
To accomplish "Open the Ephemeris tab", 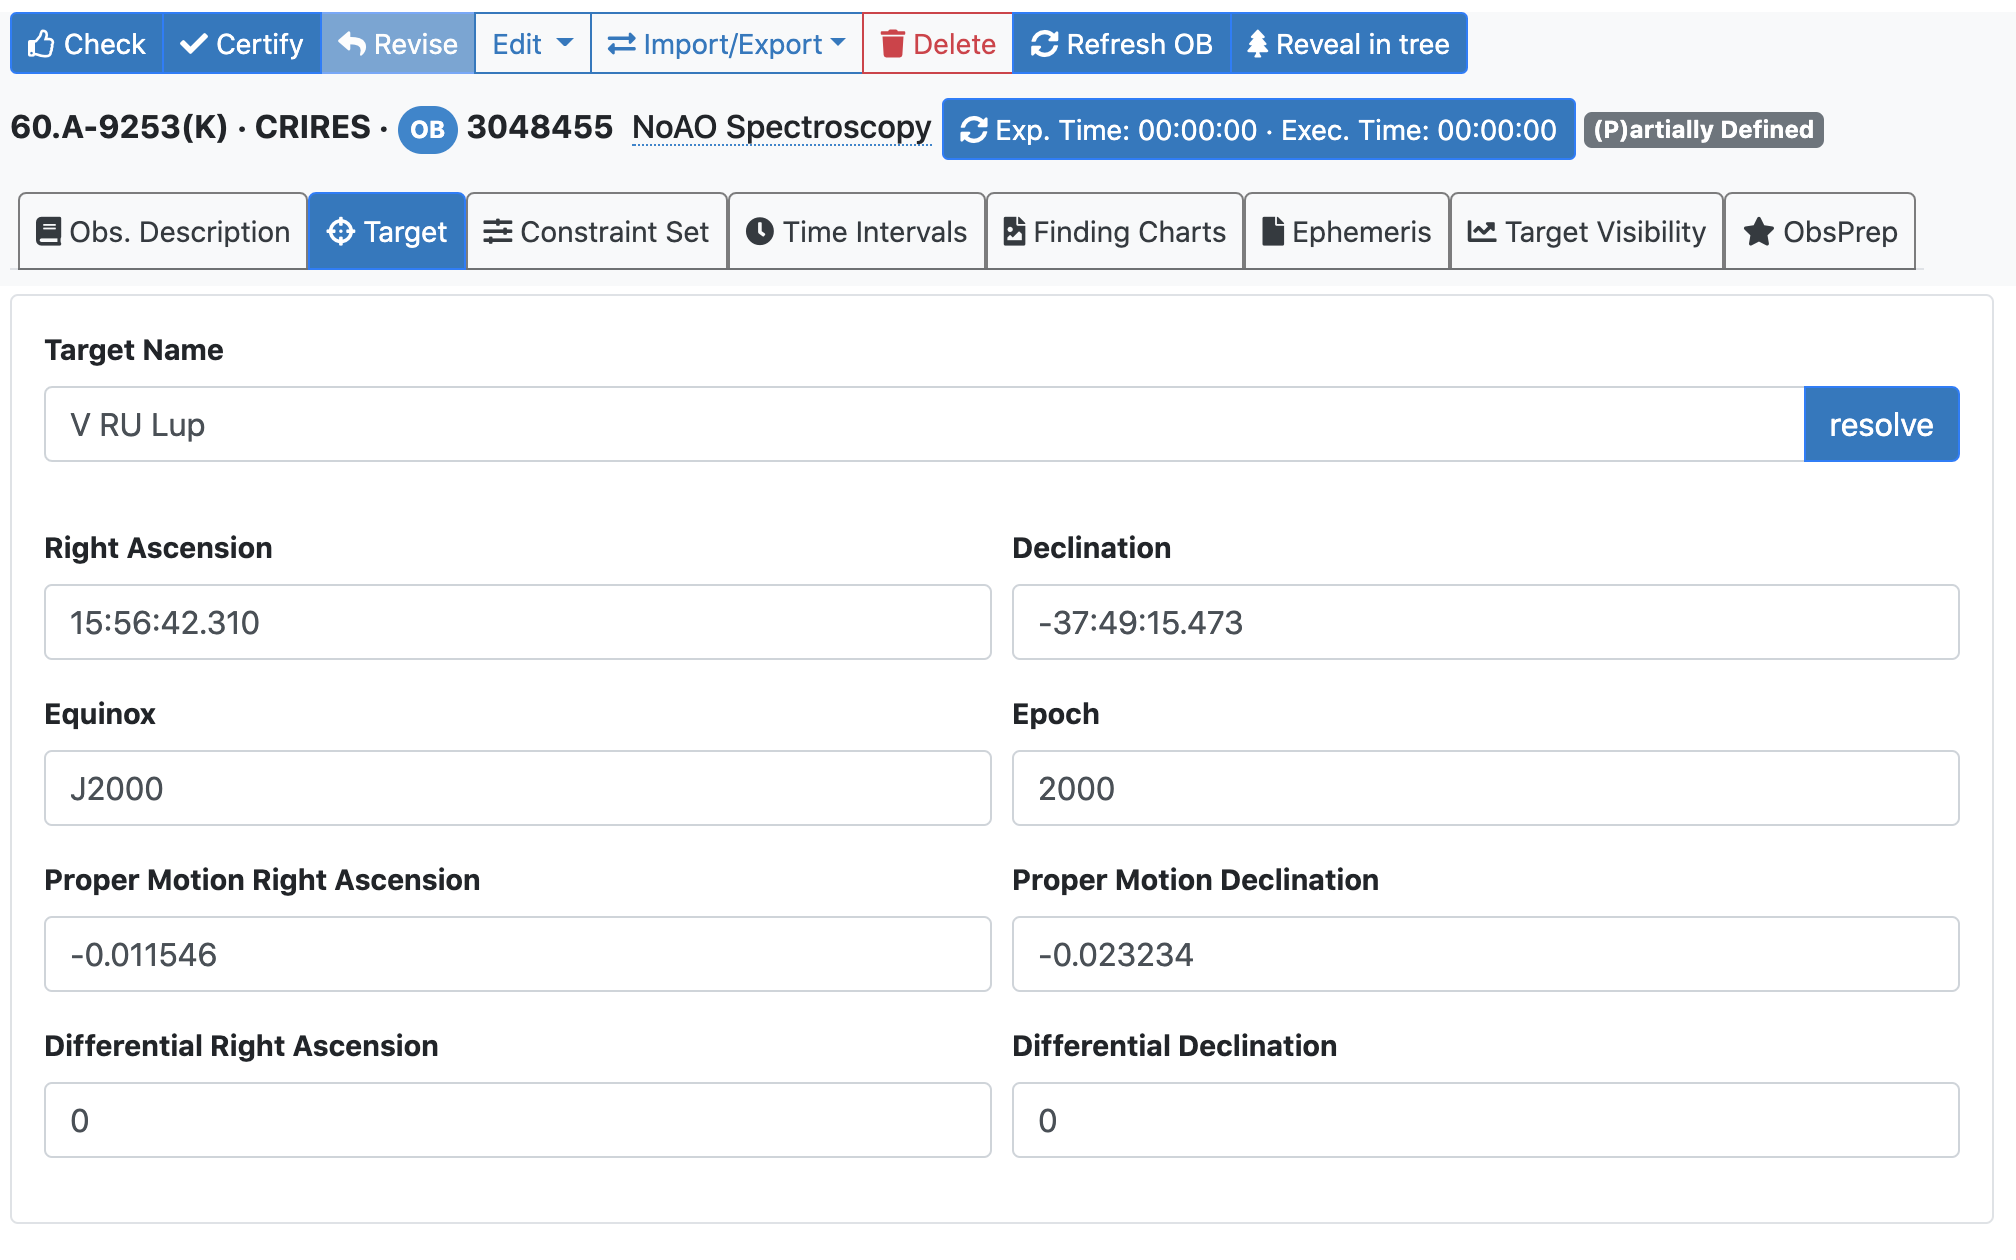I will [x=1346, y=232].
